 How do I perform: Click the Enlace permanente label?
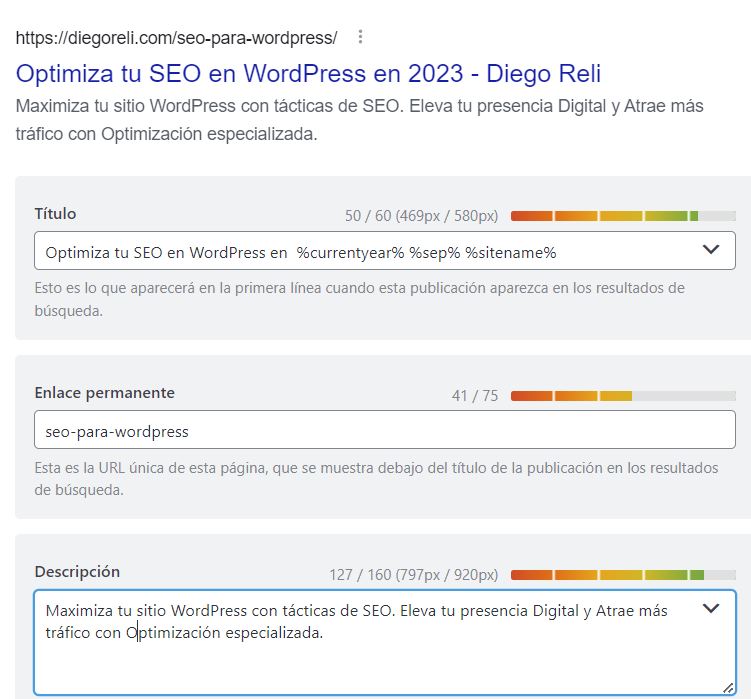(104, 393)
